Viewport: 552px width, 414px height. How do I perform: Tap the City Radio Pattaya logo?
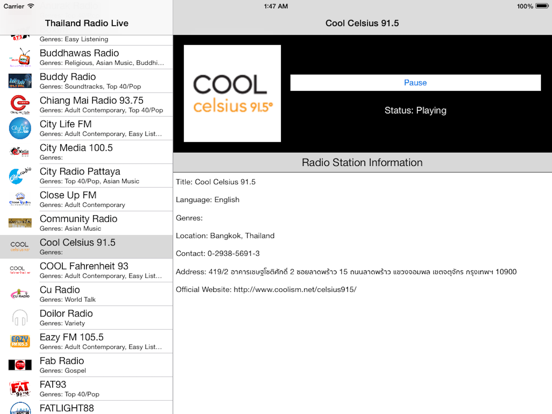(20, 175)
